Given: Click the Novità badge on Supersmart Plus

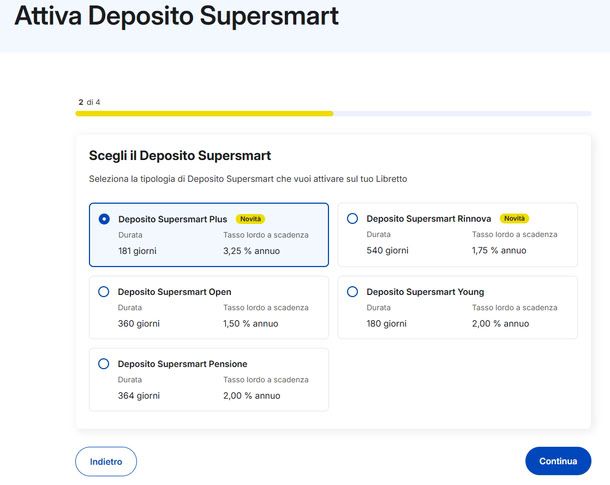Looking at the screenshot, I should point(250,219).
